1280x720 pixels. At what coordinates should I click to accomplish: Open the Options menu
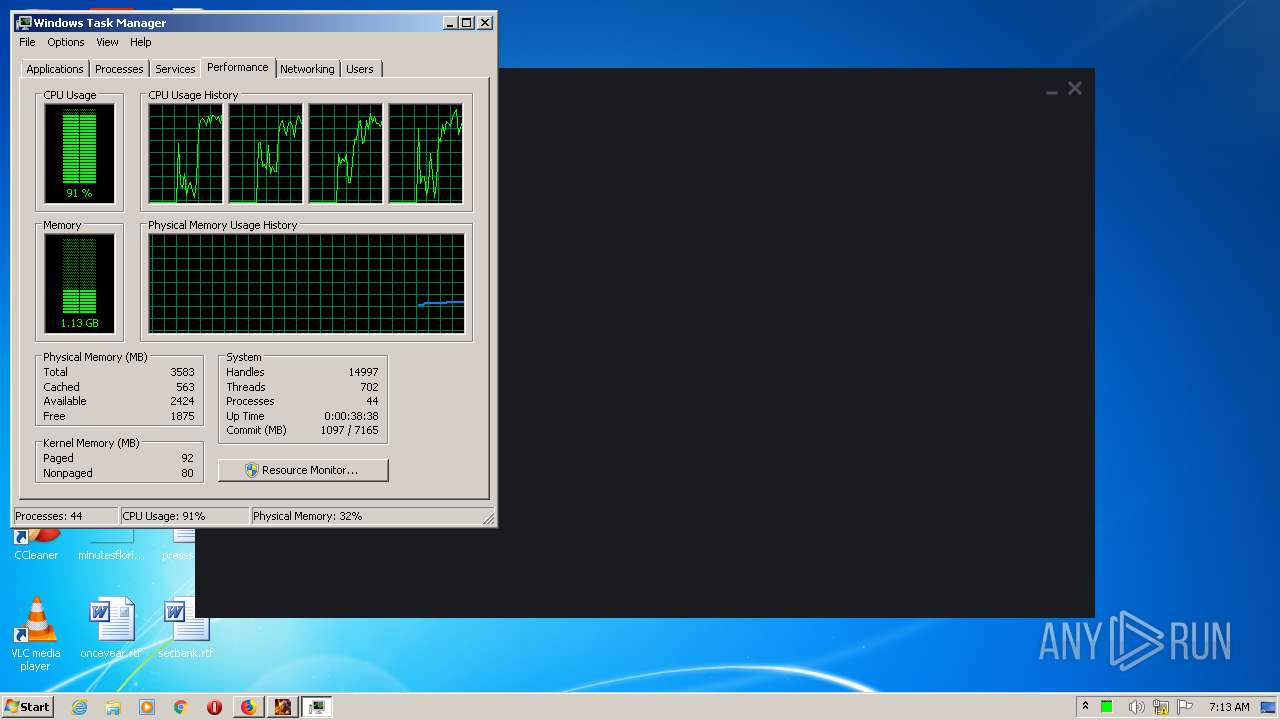[x=66, y=42]
